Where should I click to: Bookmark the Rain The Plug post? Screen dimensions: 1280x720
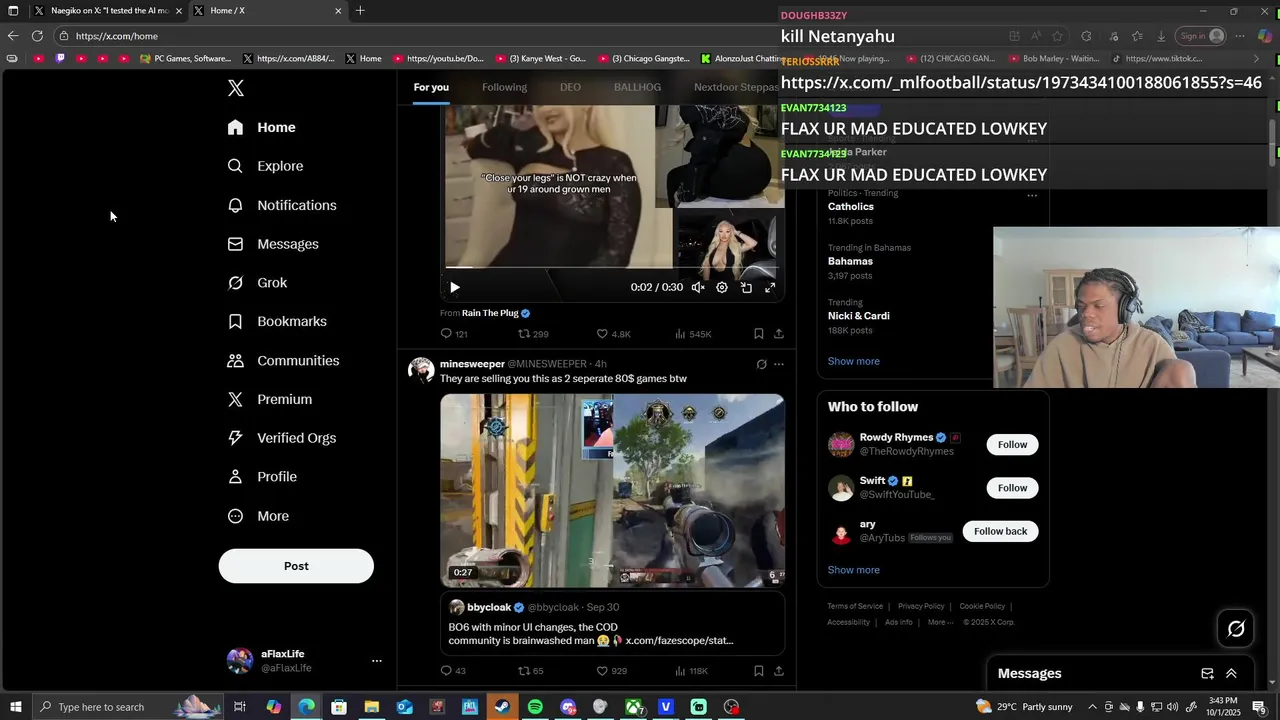tap(758, 334)
